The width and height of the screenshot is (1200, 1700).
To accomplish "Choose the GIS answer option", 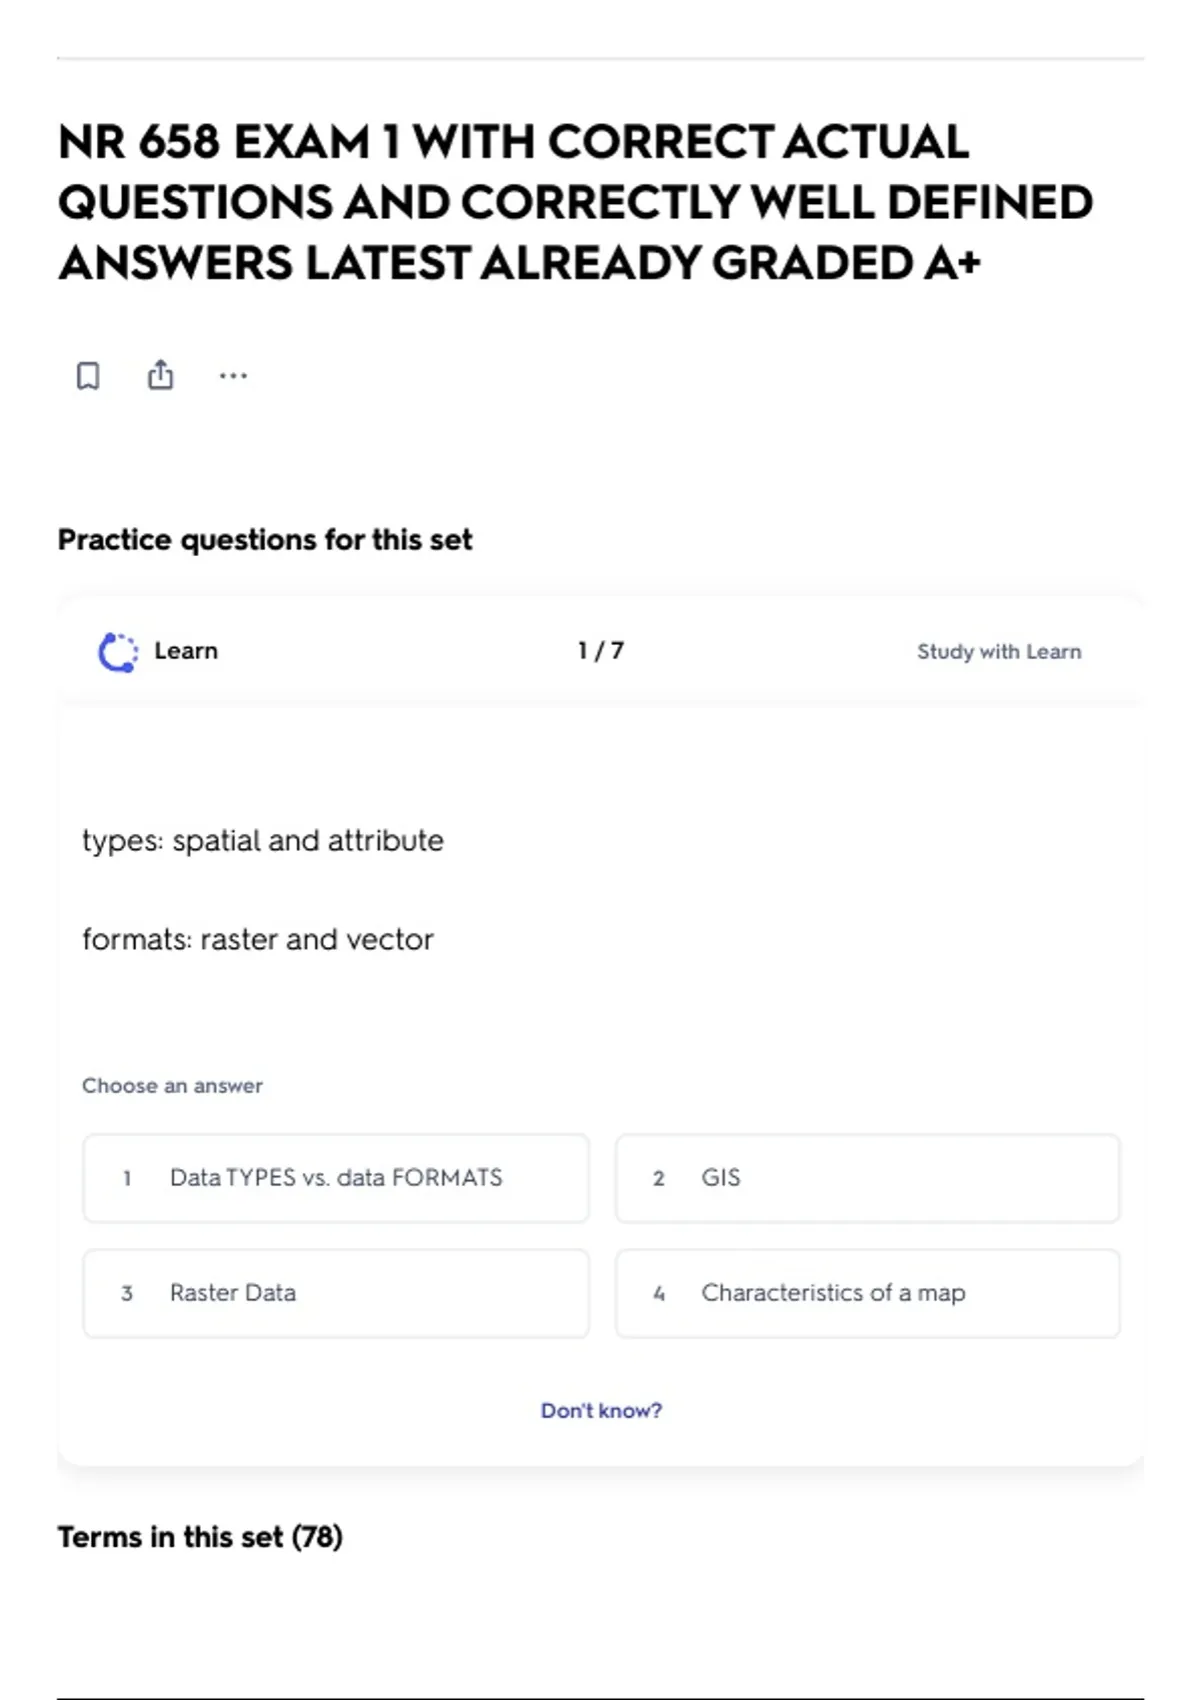I will point(868,1178).
